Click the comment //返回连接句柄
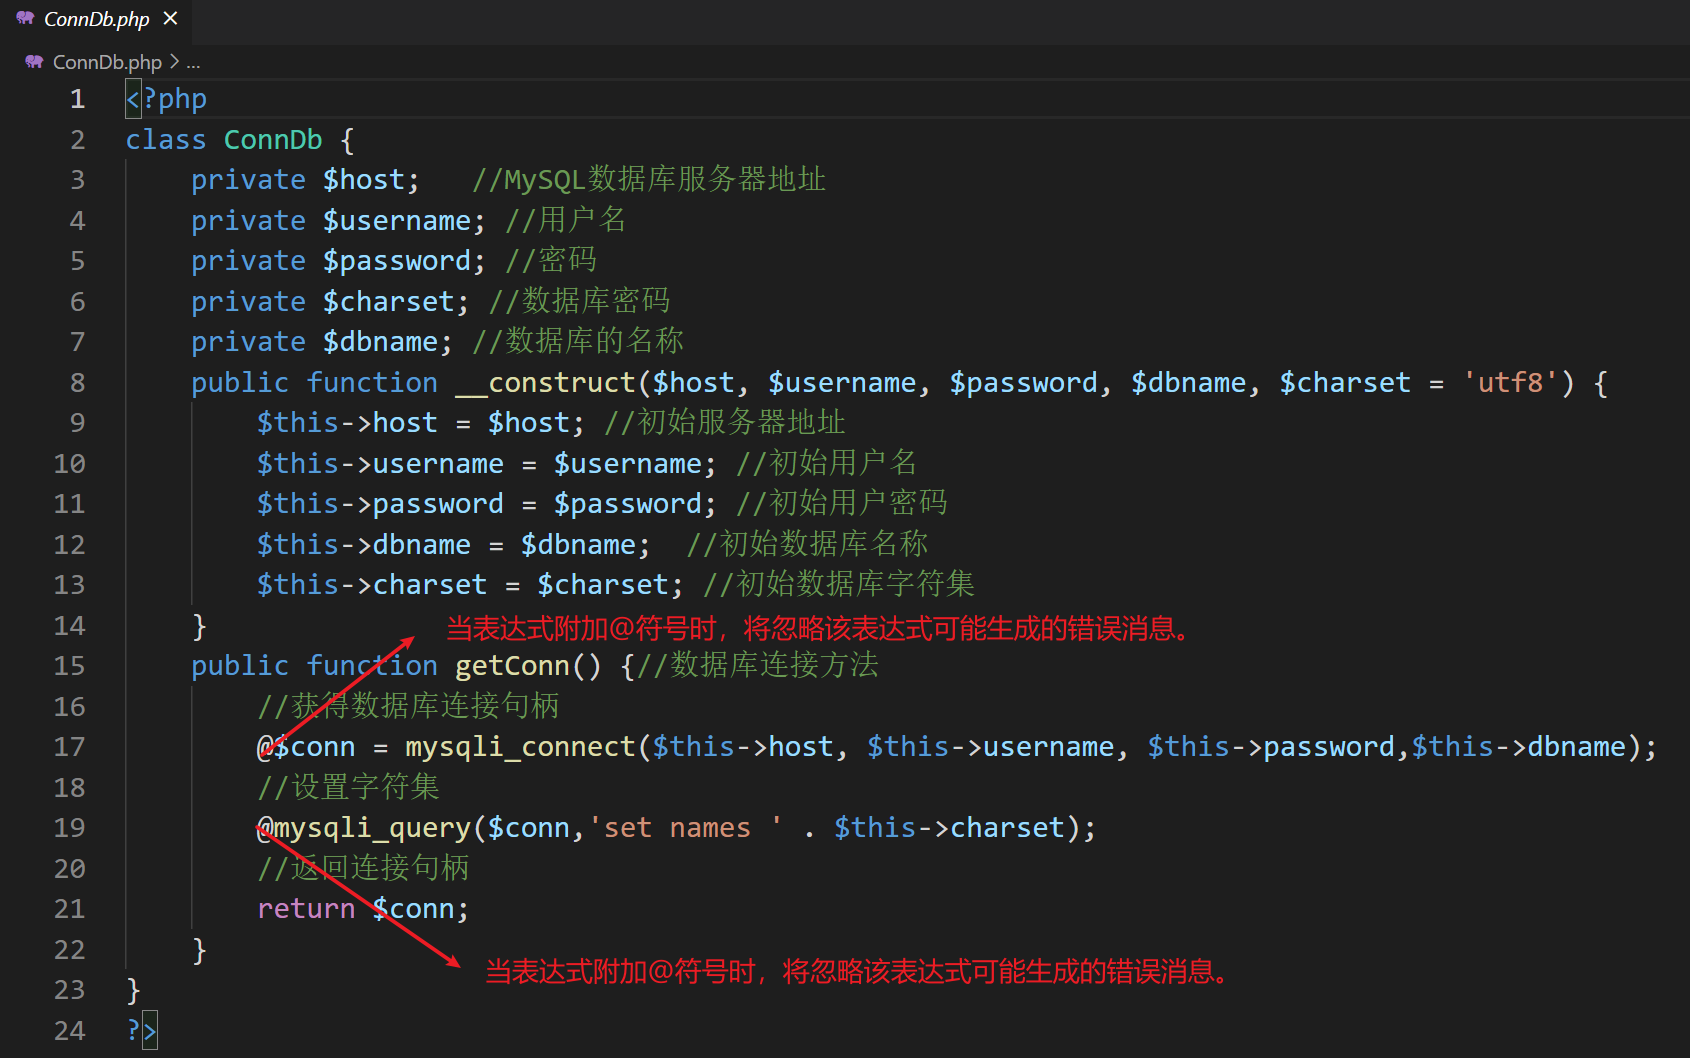 click(x=363, y=868)
